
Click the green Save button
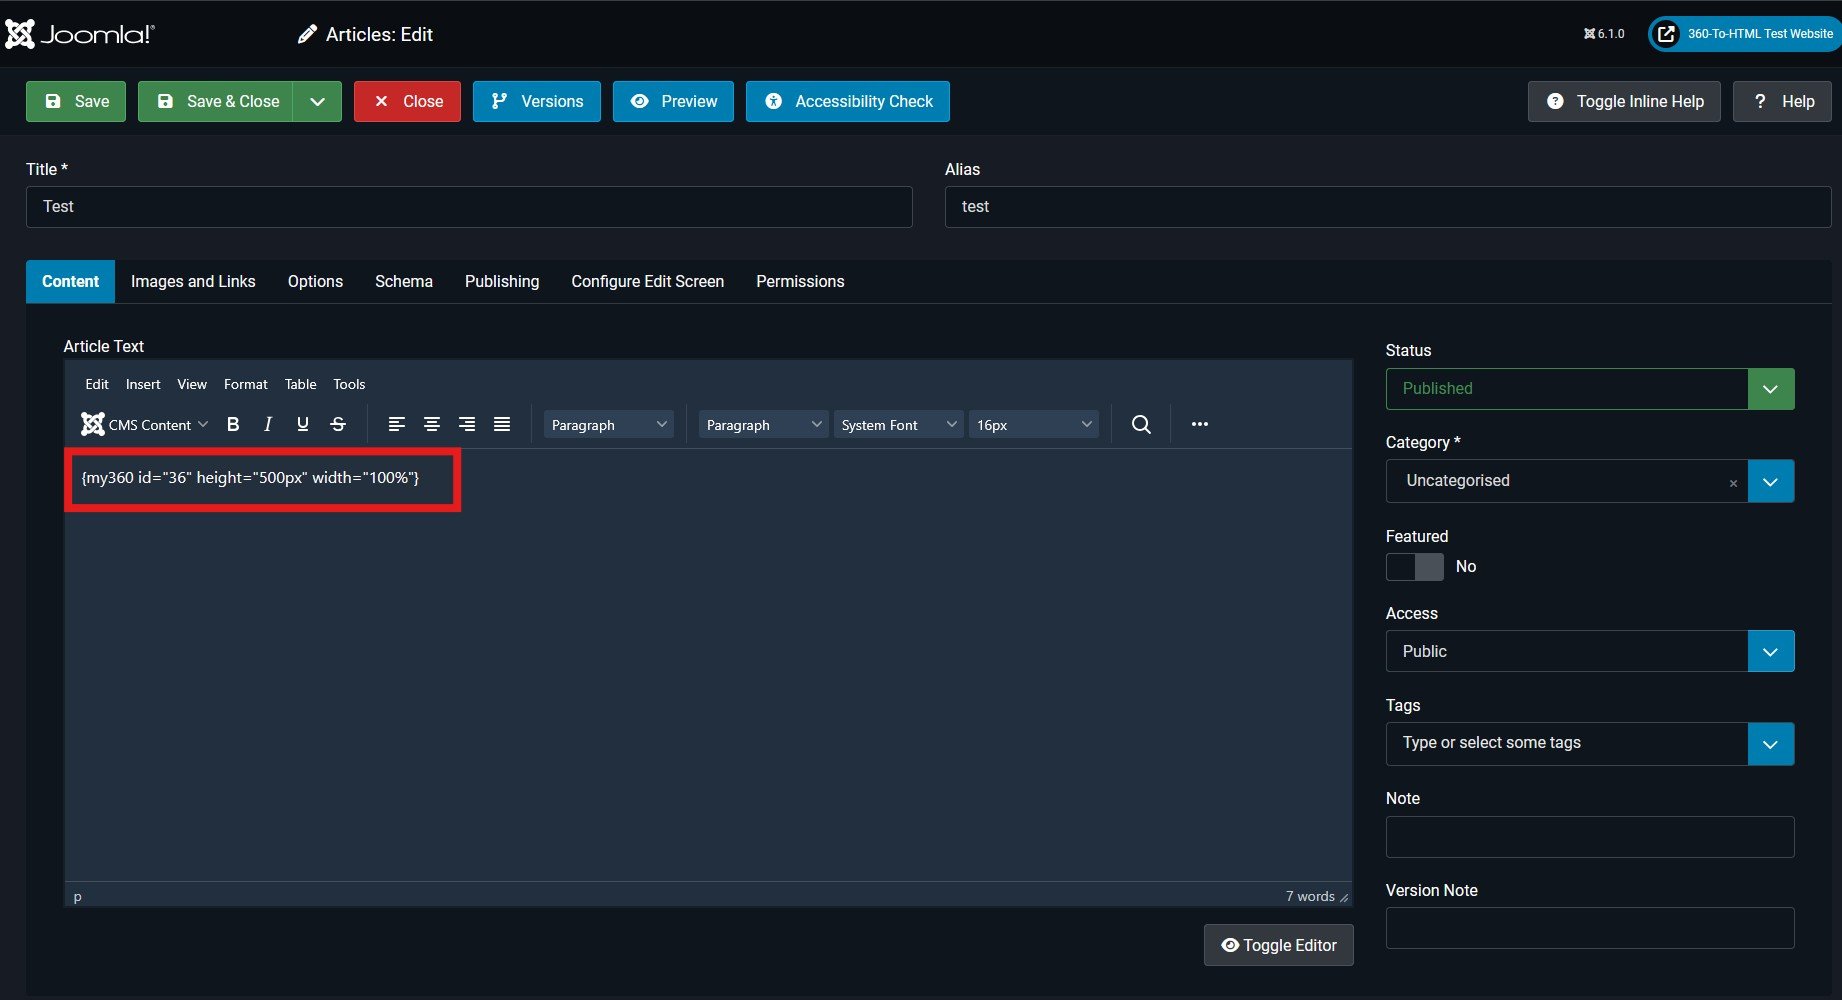(76, 101)
